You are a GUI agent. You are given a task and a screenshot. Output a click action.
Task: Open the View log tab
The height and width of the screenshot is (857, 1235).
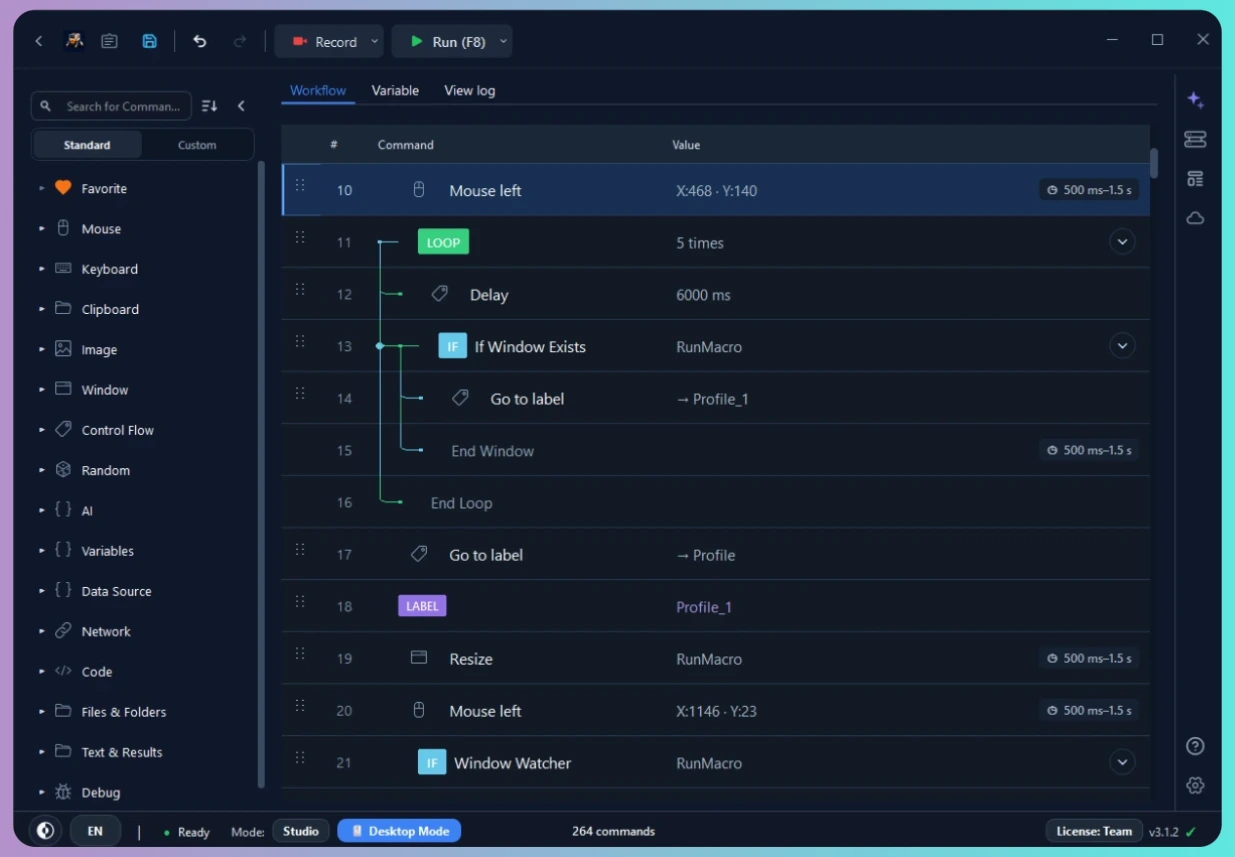coord(470,90)
